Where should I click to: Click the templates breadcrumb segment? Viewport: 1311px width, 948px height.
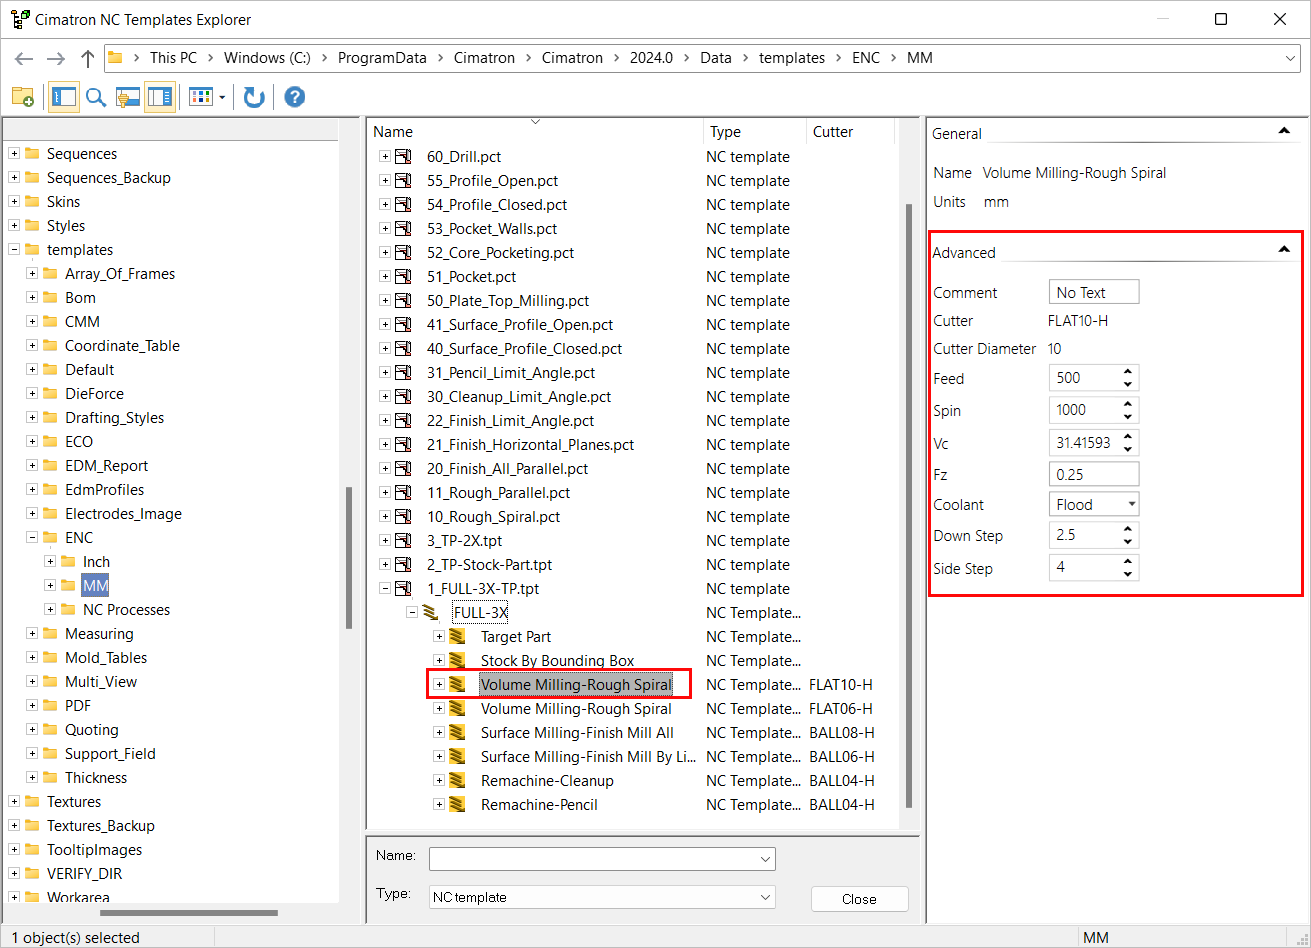(x=792, y=58)
